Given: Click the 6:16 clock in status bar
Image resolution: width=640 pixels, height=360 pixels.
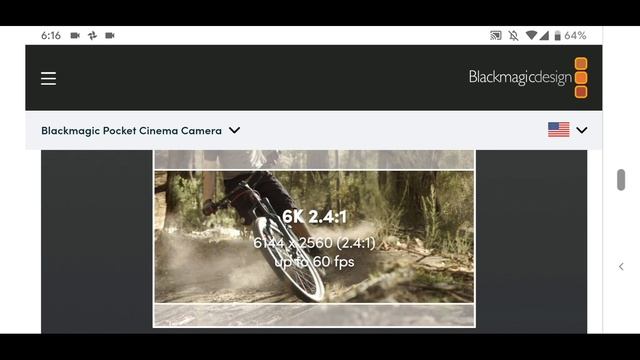Looking at the screenshot, I should click(x=51, y=36).
